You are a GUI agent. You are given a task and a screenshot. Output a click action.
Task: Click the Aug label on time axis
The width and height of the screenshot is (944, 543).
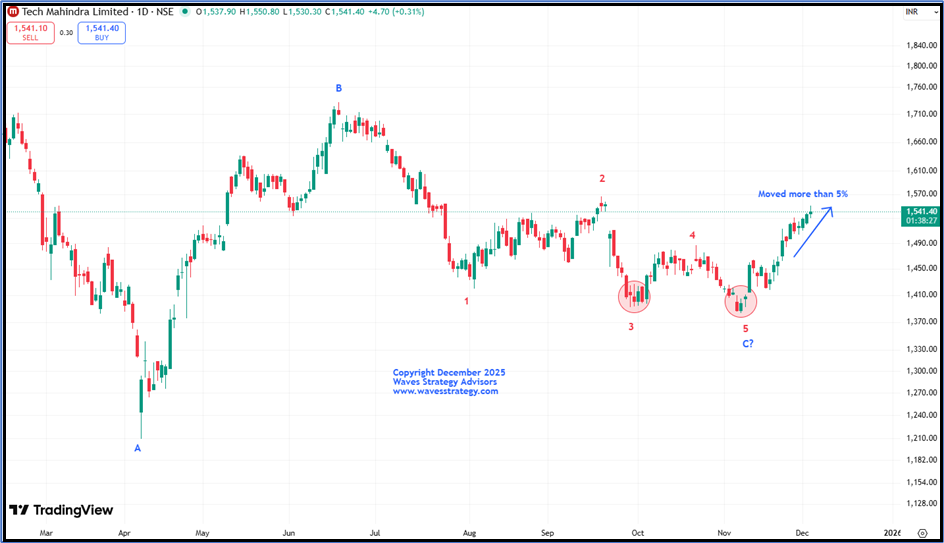click(x=470, y=533)
